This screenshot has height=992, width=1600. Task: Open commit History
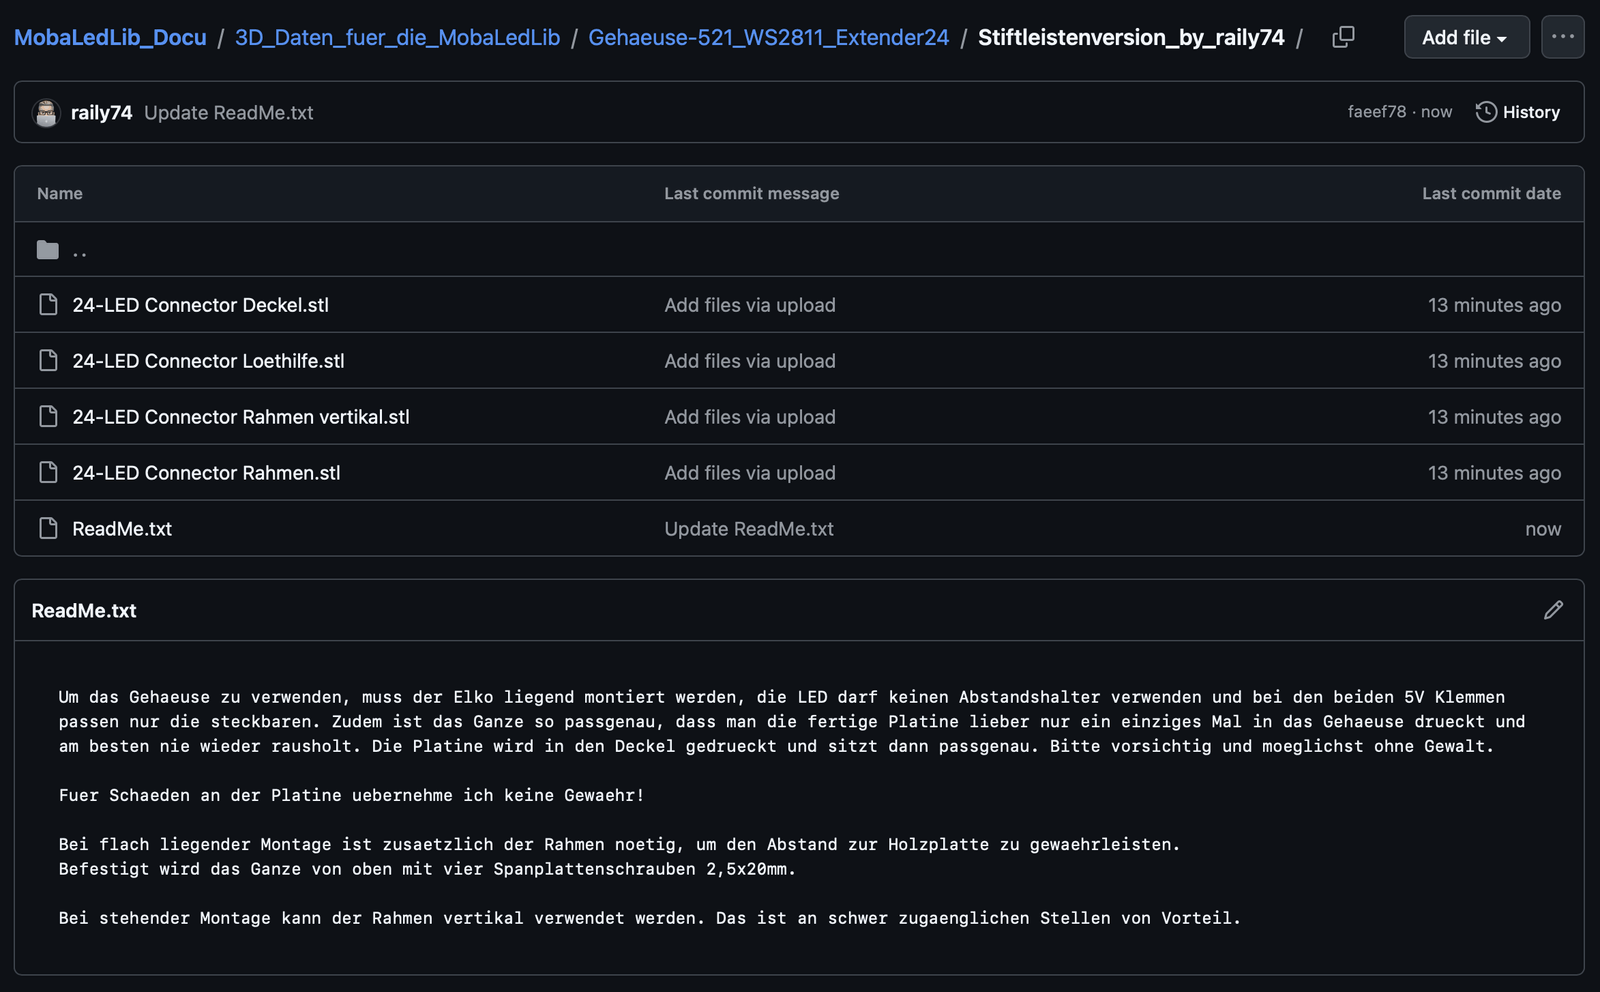pyautogui.click(x=1517, y=112)
